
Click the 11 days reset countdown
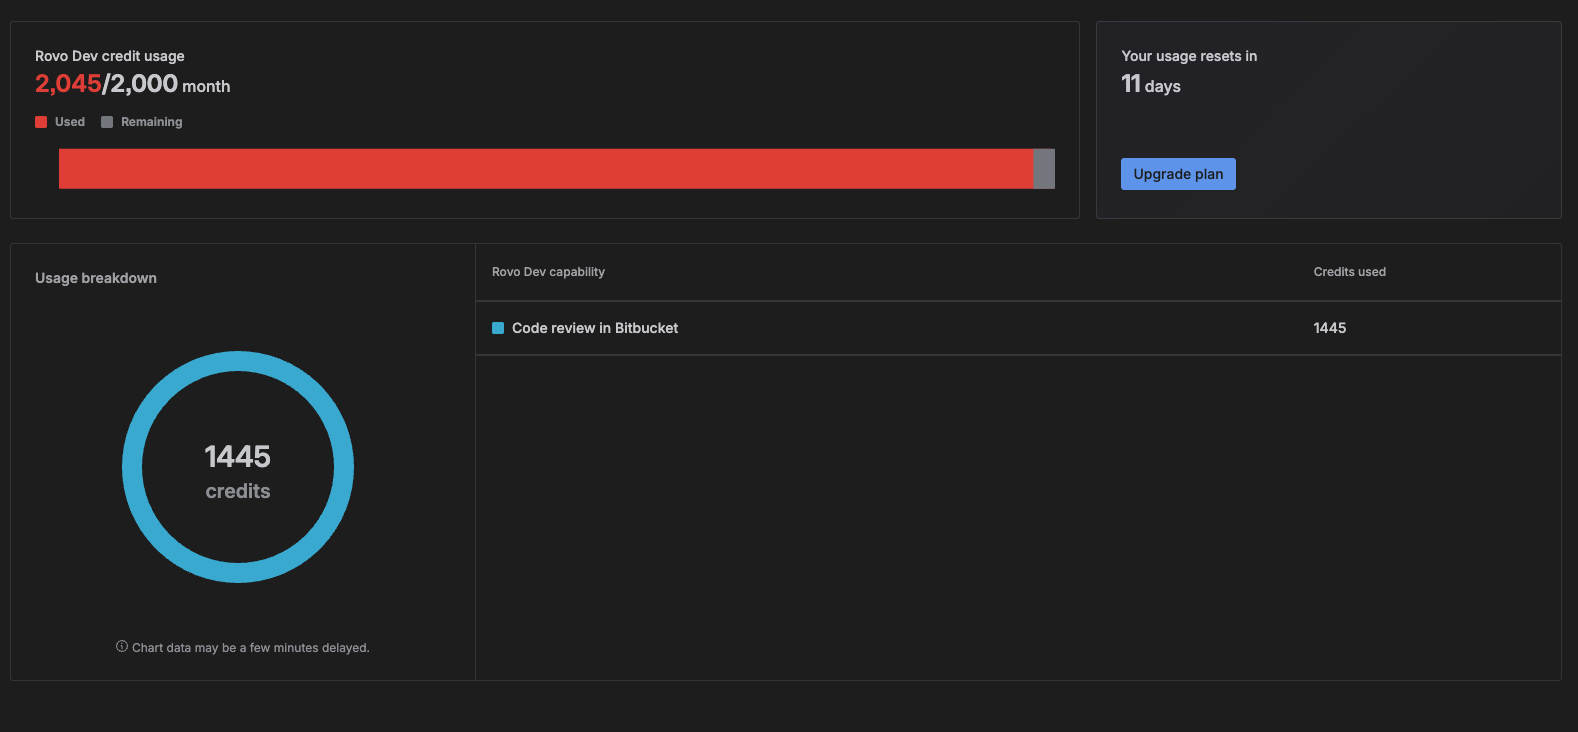click(1151, 85)
